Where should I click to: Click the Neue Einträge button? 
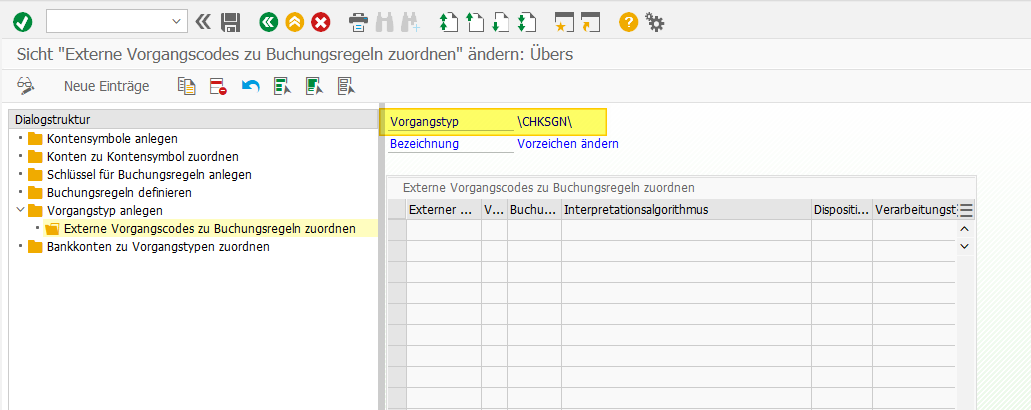(x=106, y=86)
